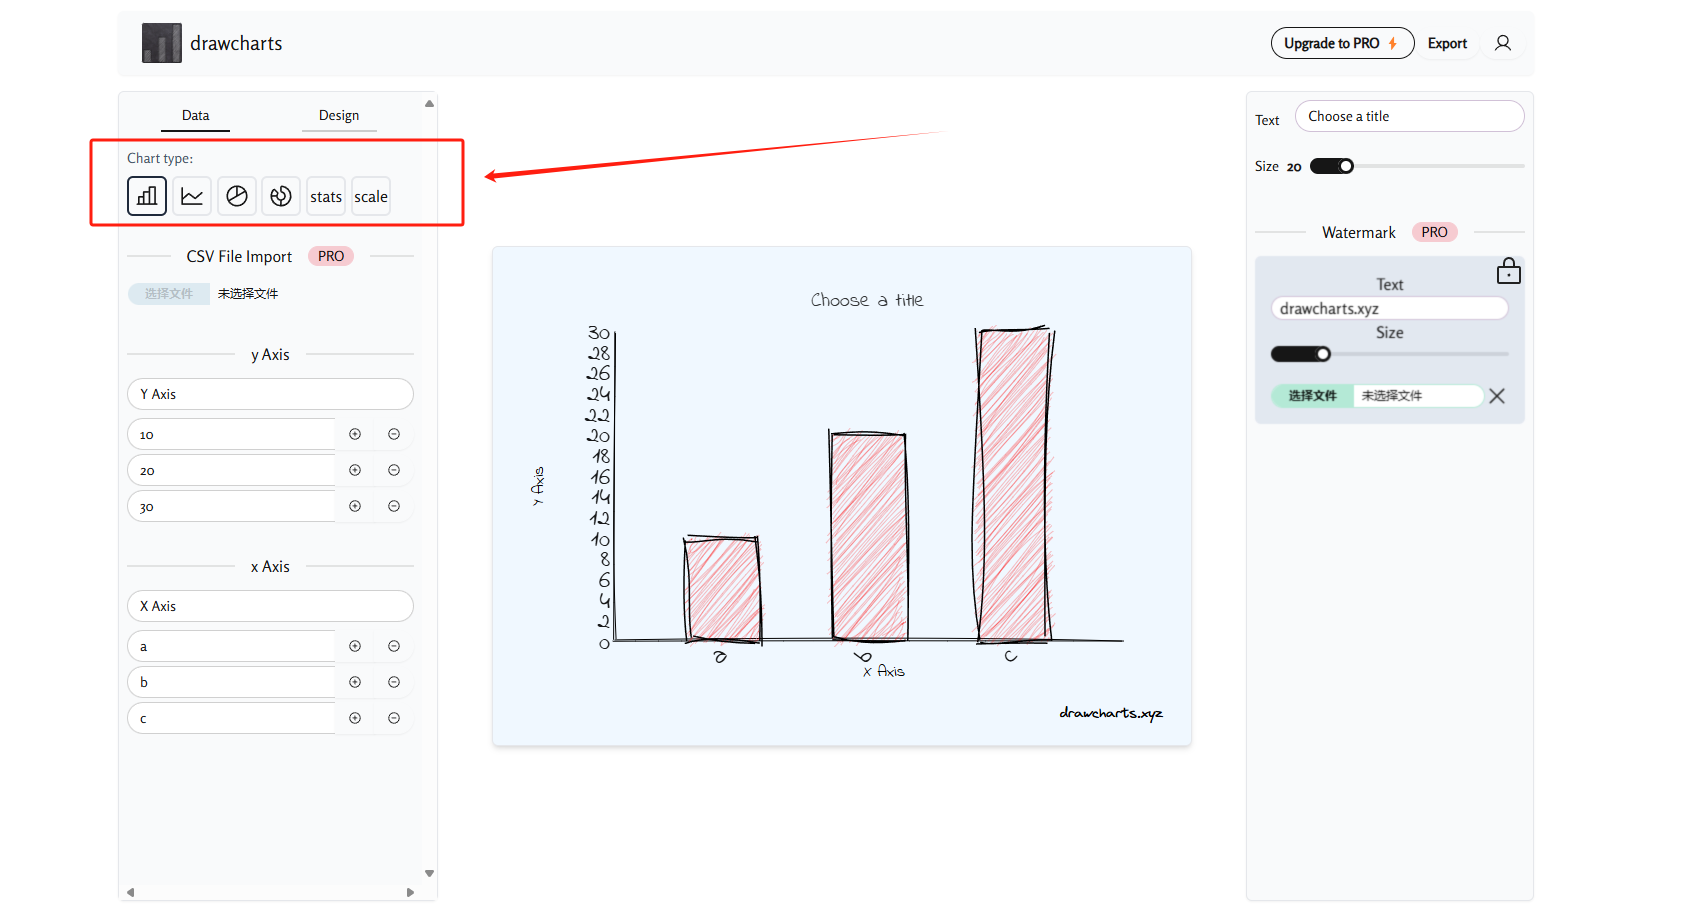Remove the x category a row
Viewport: 1686px width, 916px height.
tap(394, 646)
